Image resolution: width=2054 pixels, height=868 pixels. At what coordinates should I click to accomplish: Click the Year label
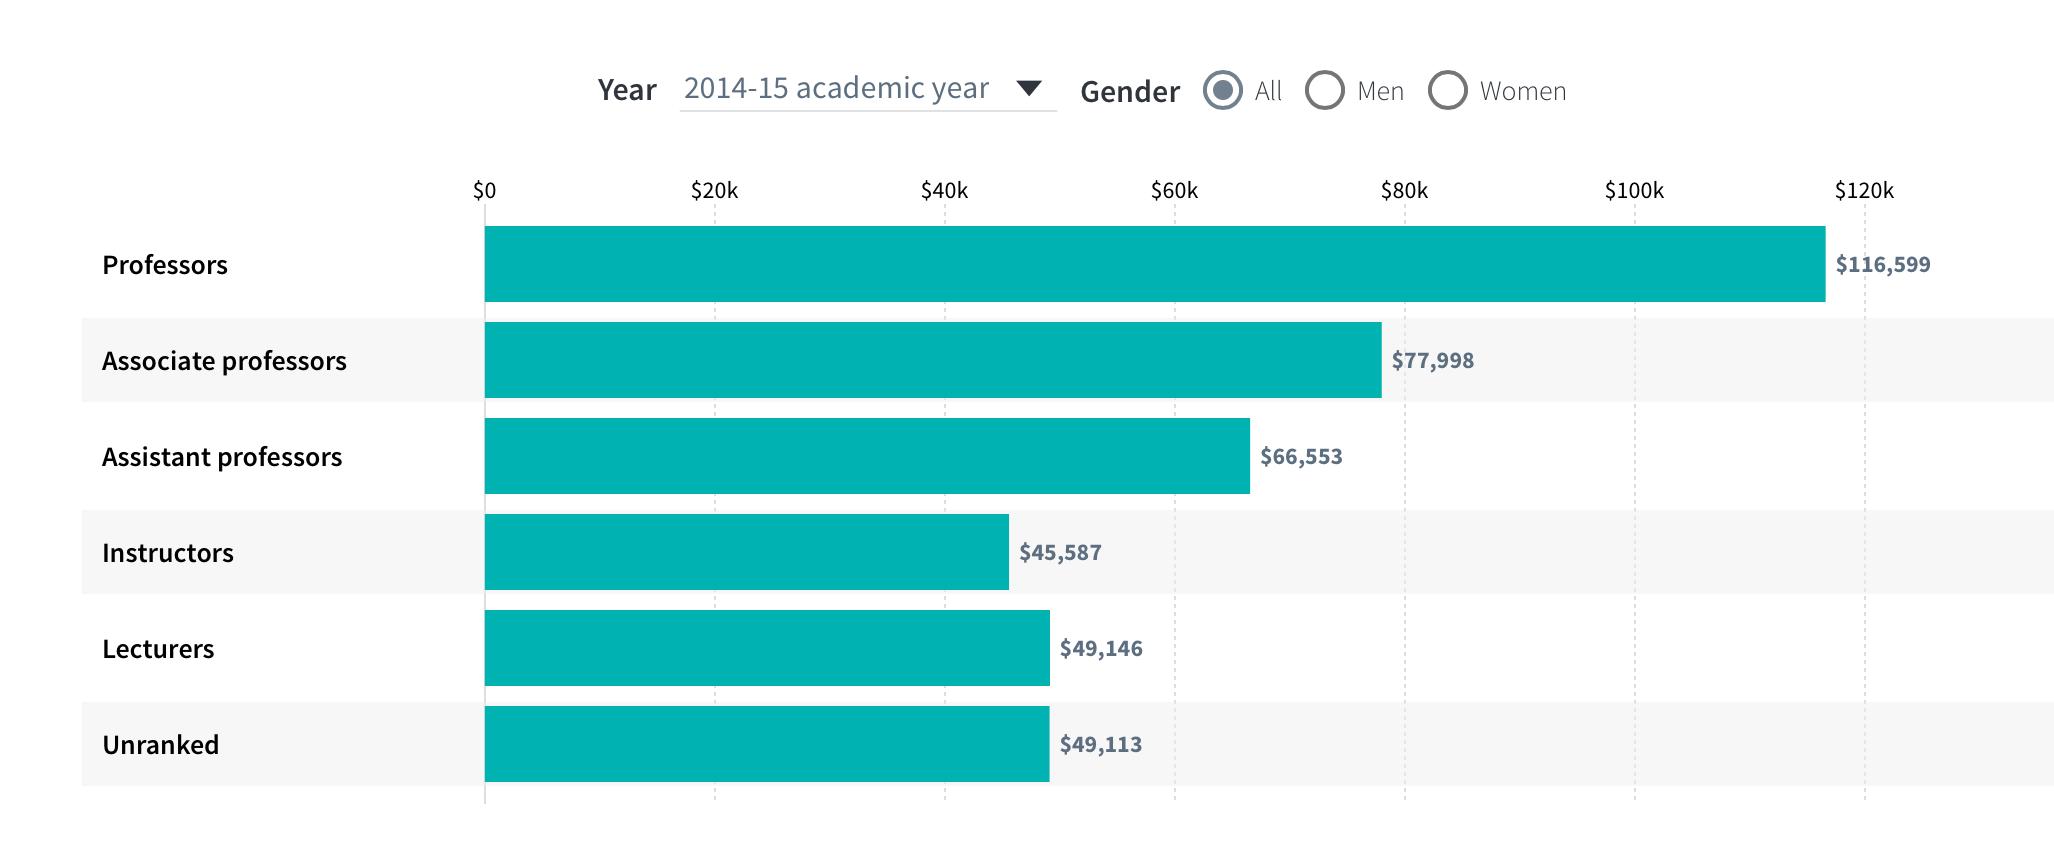pyautogui.click(x=625, y=88)
